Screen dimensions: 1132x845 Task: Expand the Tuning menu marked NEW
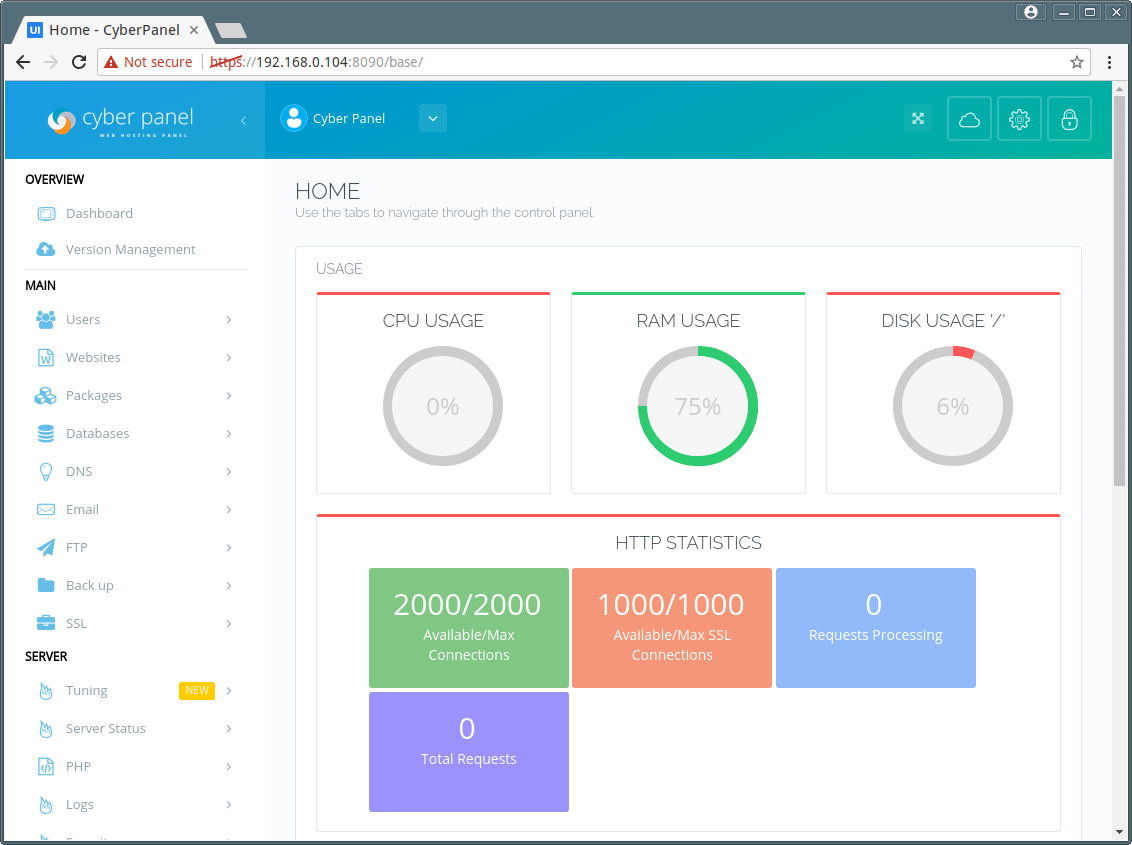coord(134,690)
